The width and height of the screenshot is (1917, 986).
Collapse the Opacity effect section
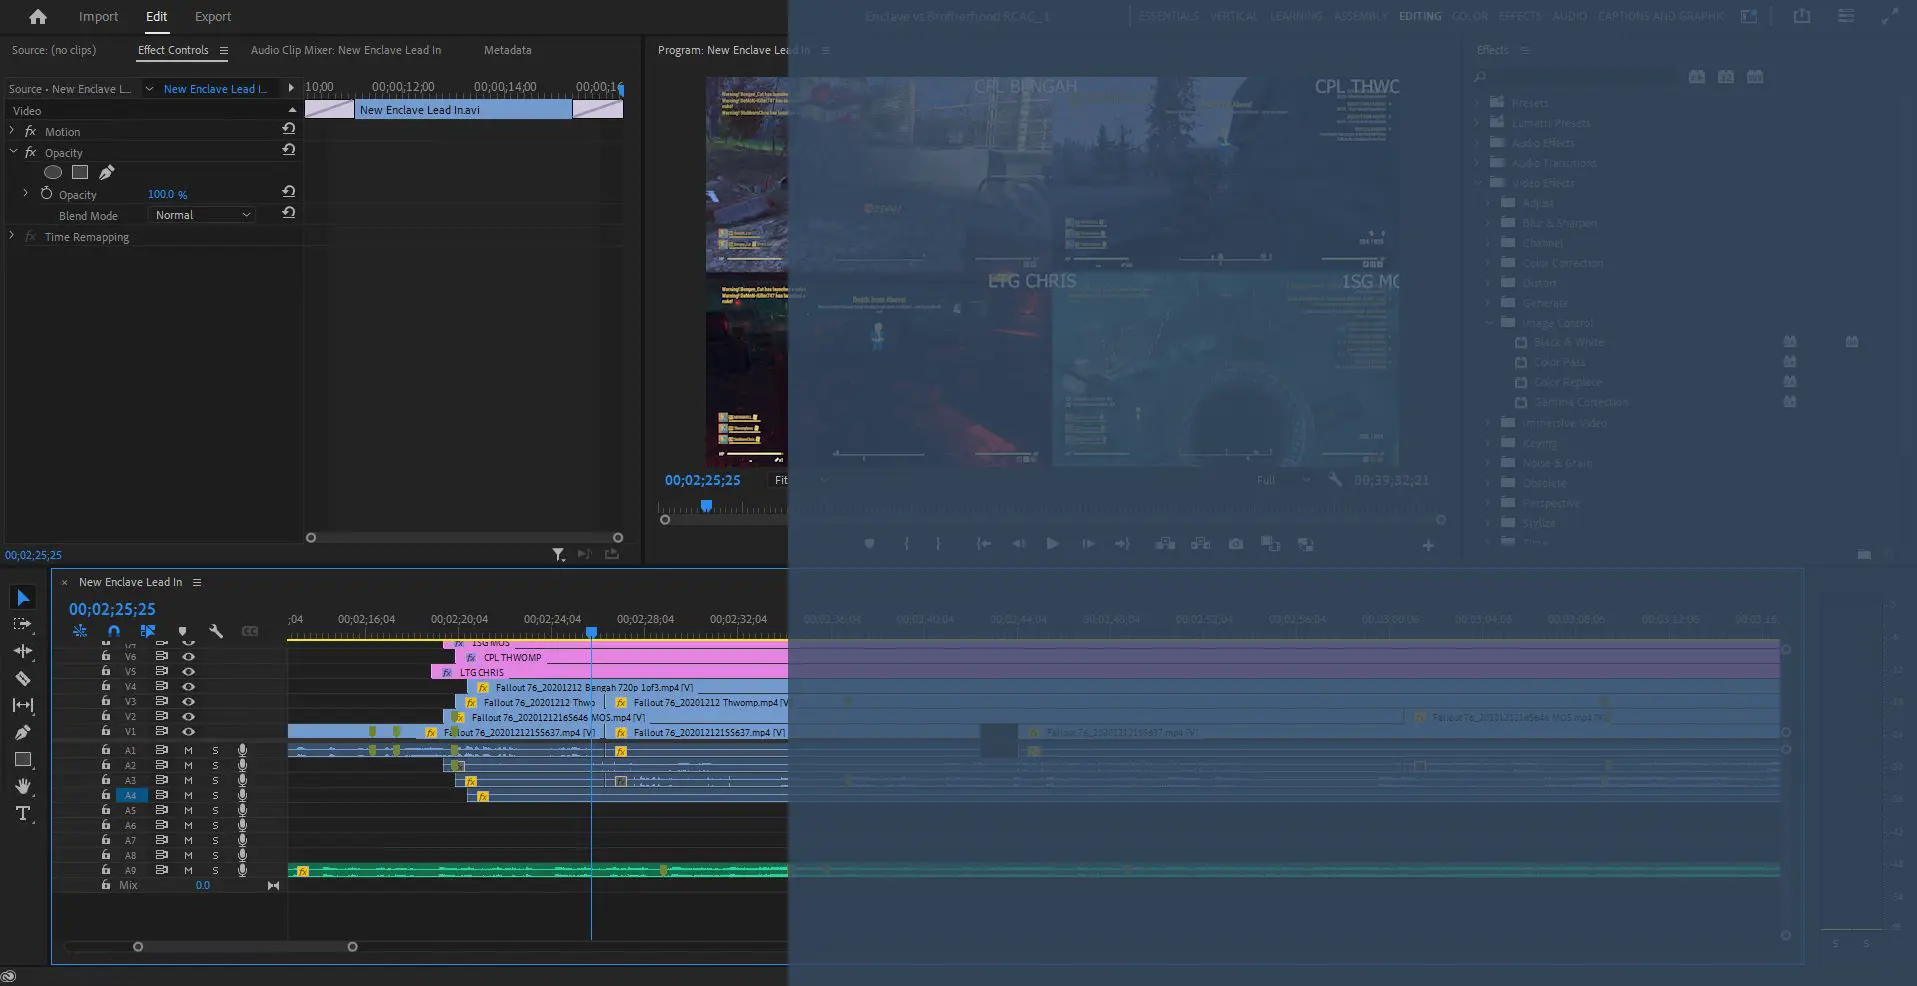coord(13,152)
